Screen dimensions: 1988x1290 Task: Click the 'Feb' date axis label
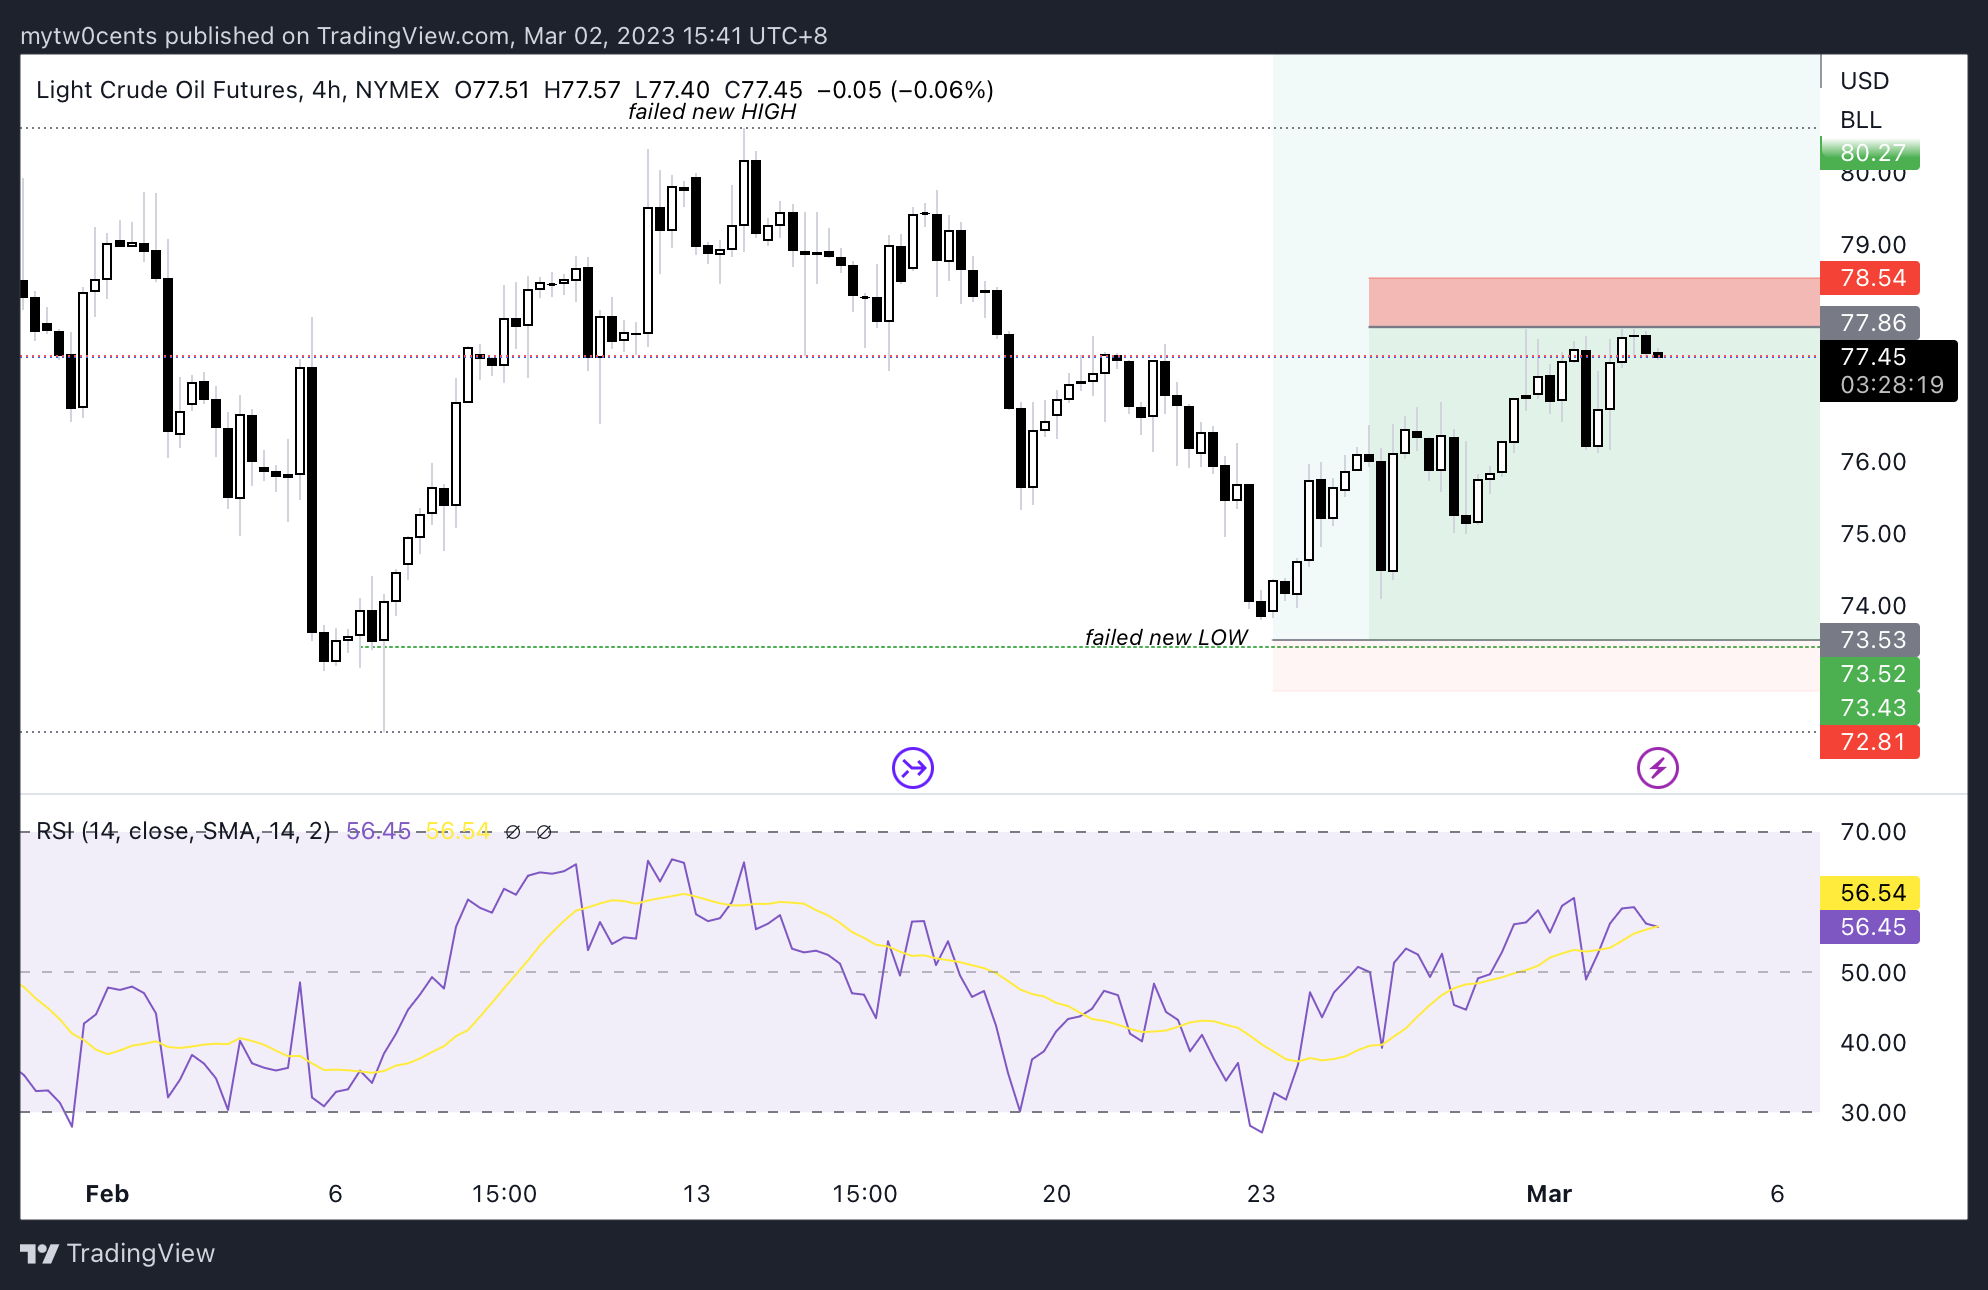pos(107,1194)
